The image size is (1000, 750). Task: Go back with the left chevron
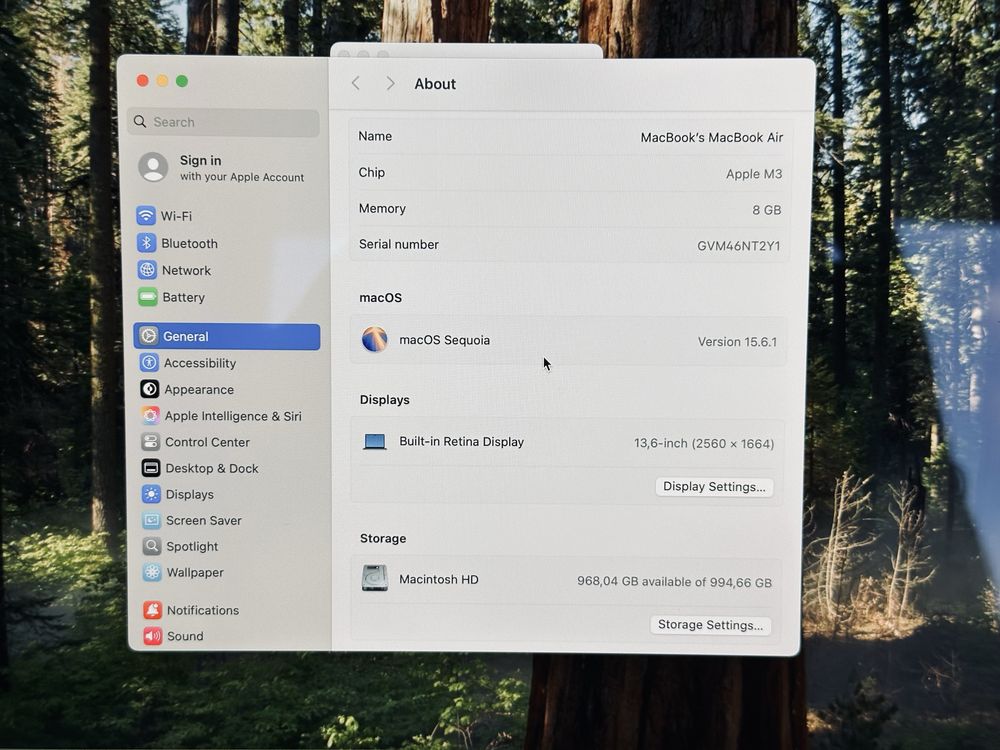356,83
